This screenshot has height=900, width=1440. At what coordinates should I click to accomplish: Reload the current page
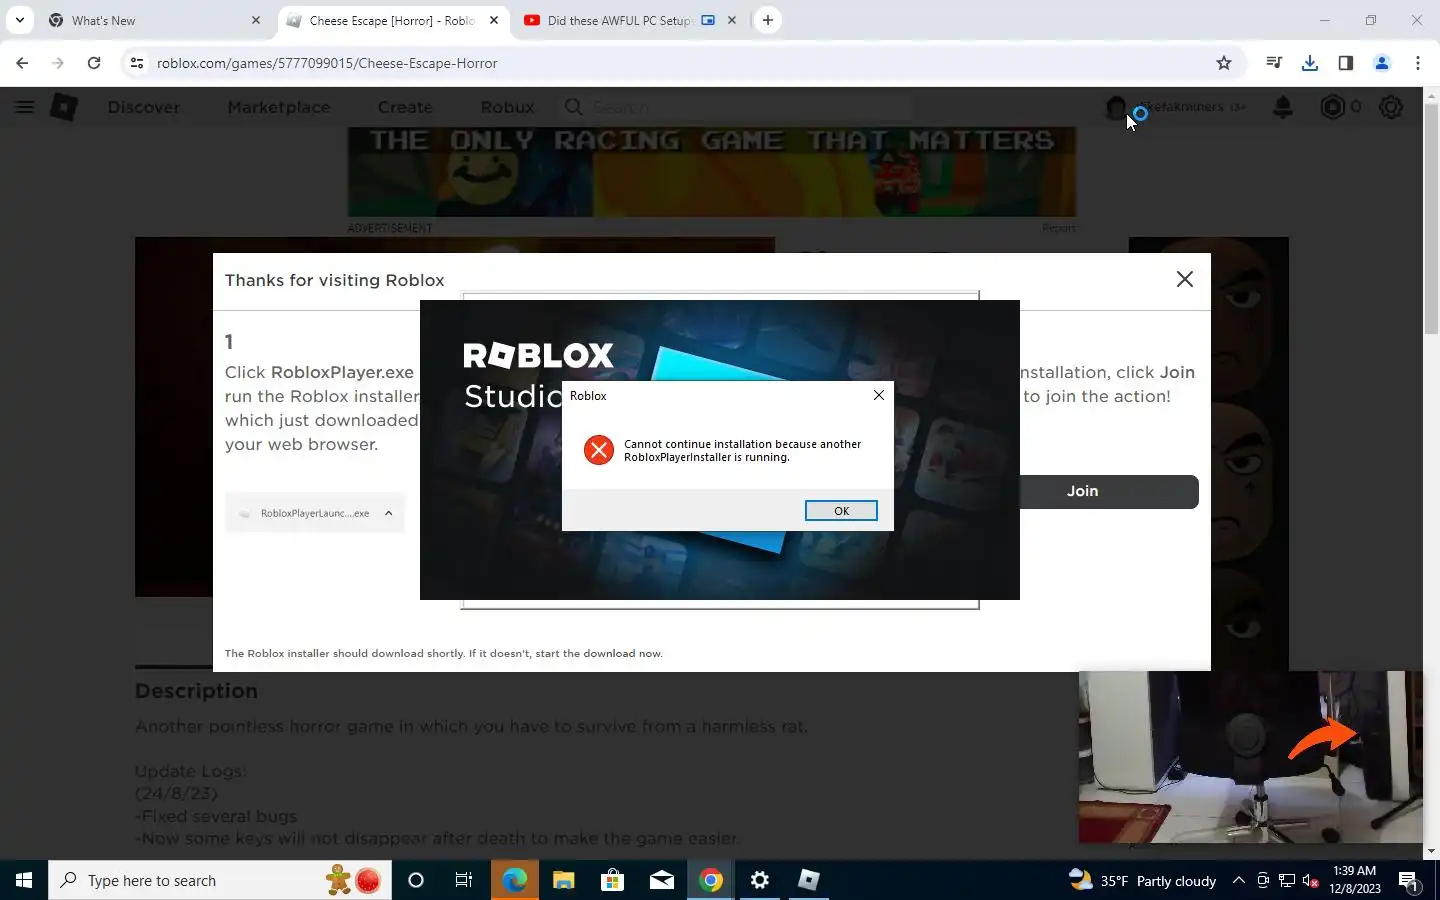point(94,63)
